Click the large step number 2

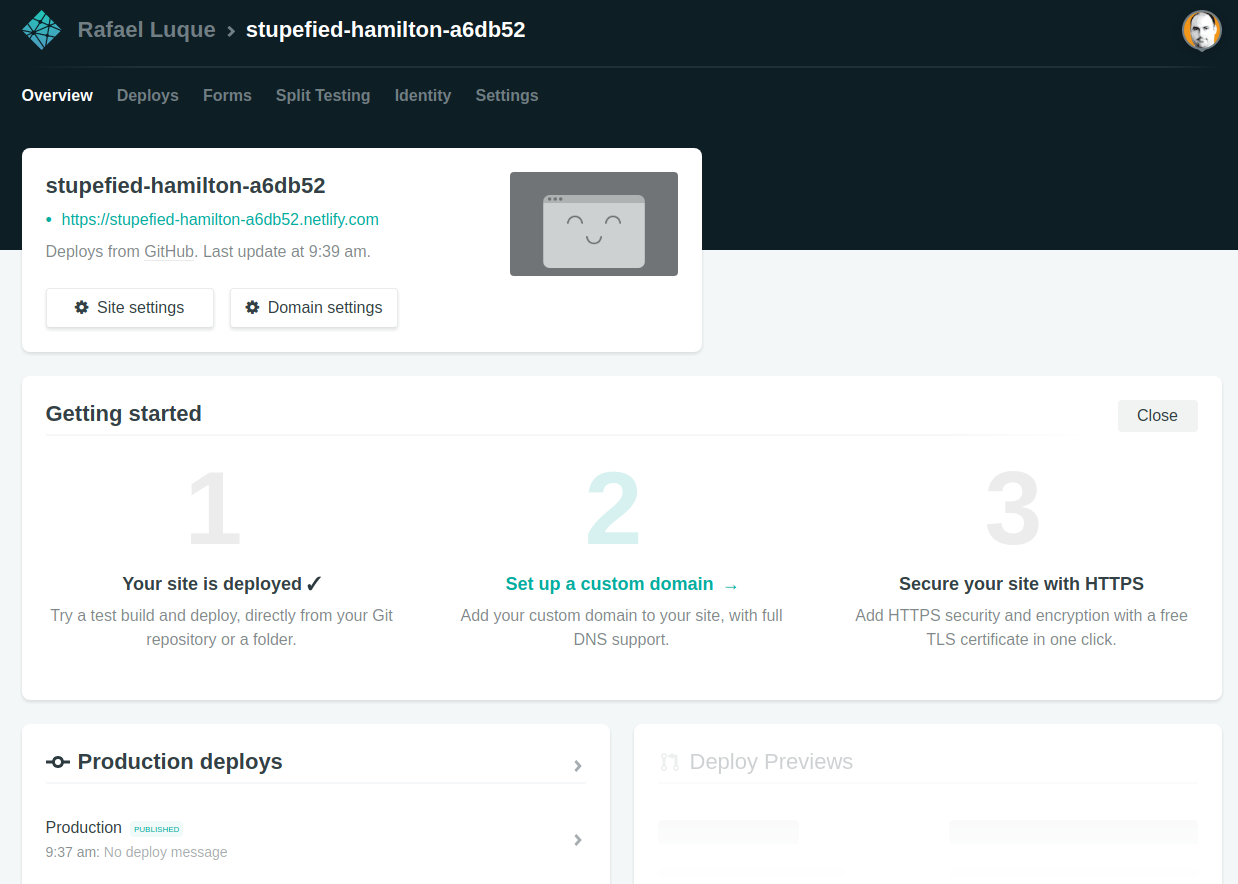(612, 509)
